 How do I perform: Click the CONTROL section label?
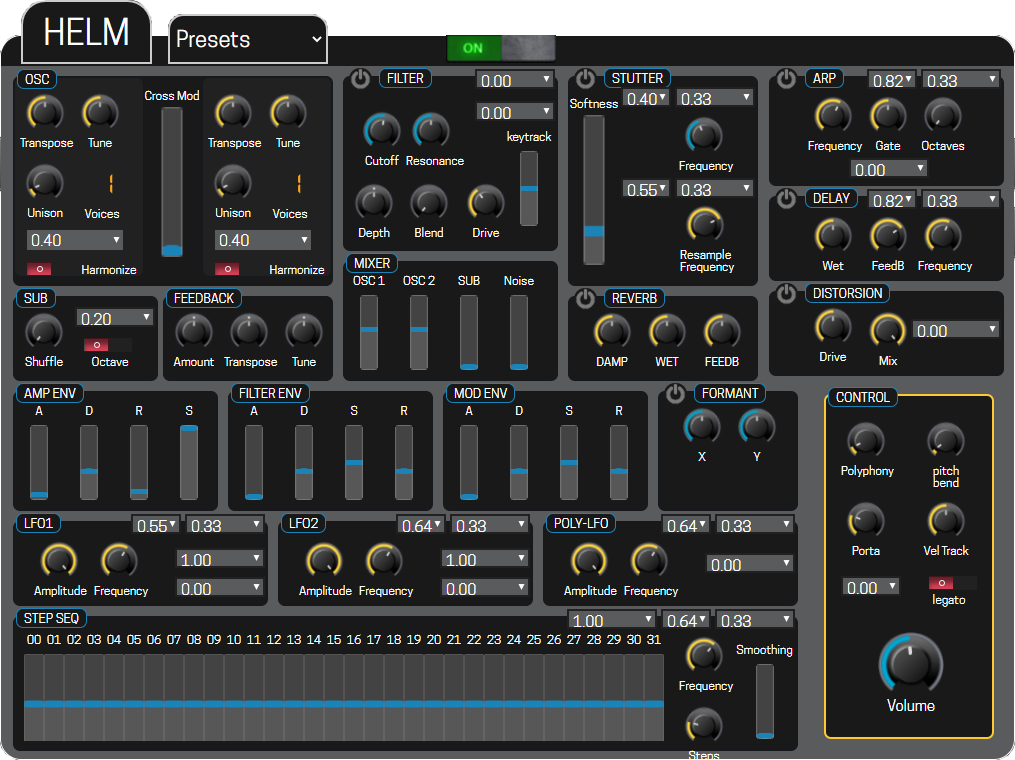pos(862,397)
